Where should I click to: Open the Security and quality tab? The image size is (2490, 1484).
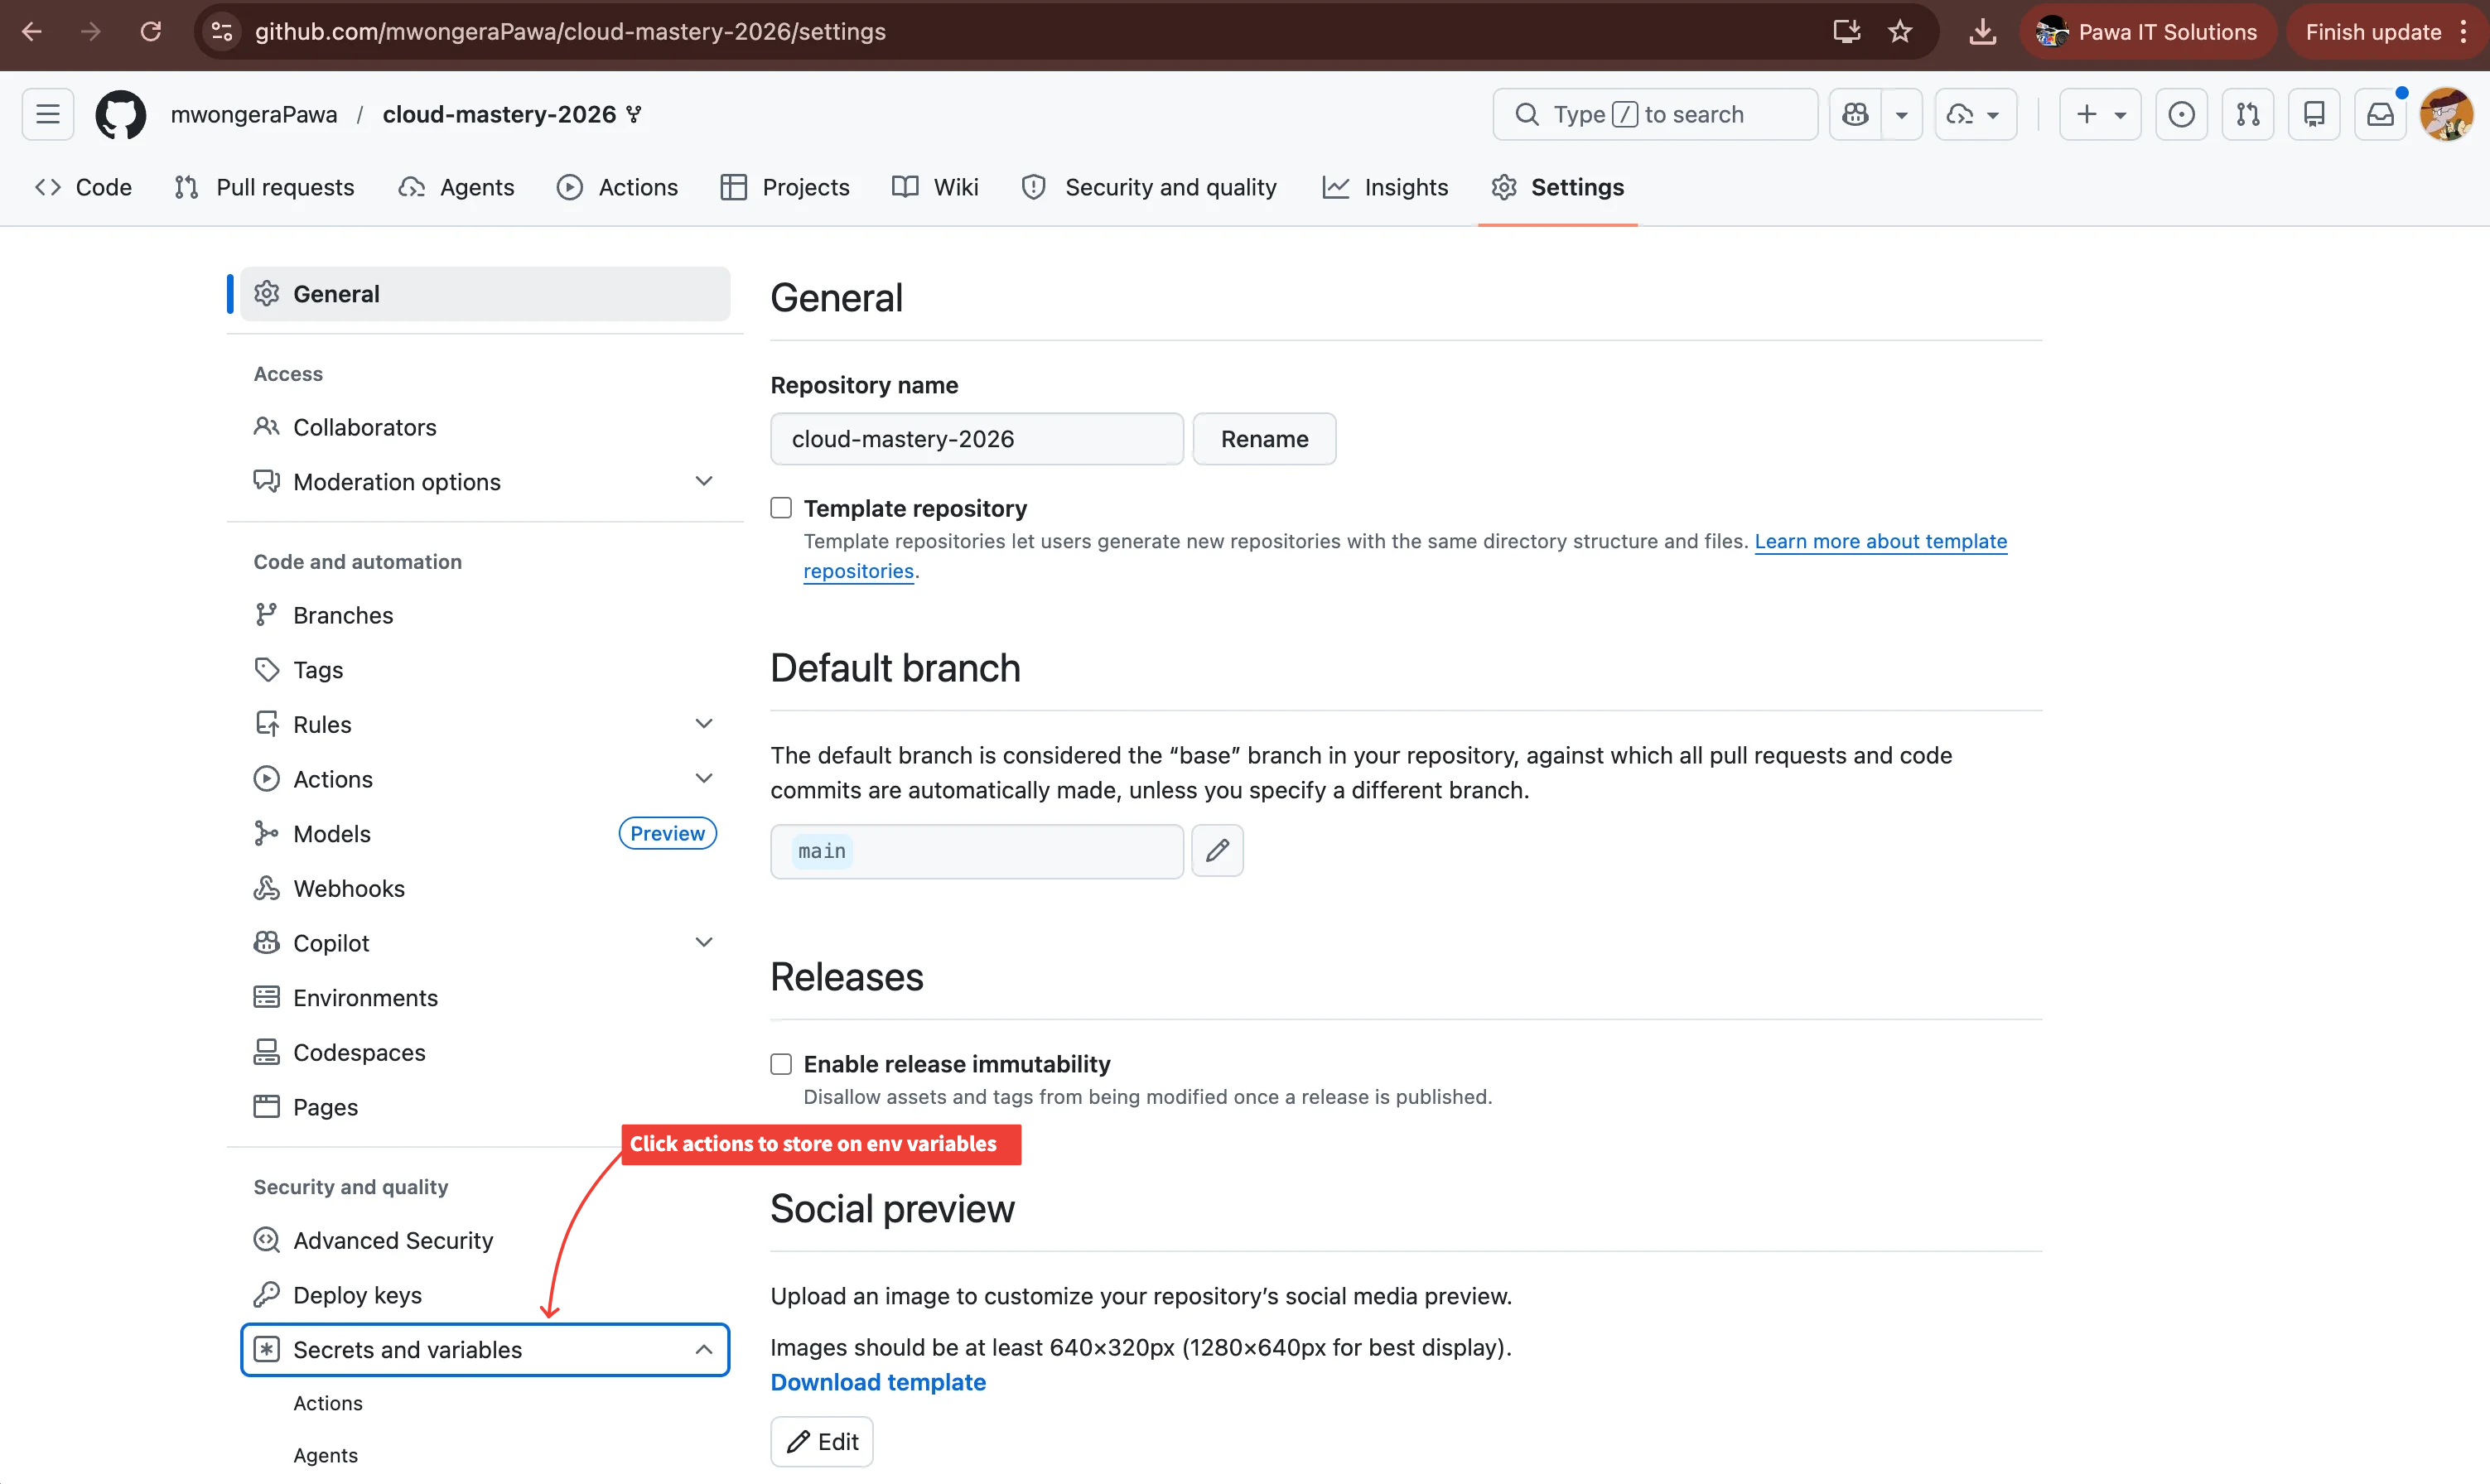point(1150,187)
